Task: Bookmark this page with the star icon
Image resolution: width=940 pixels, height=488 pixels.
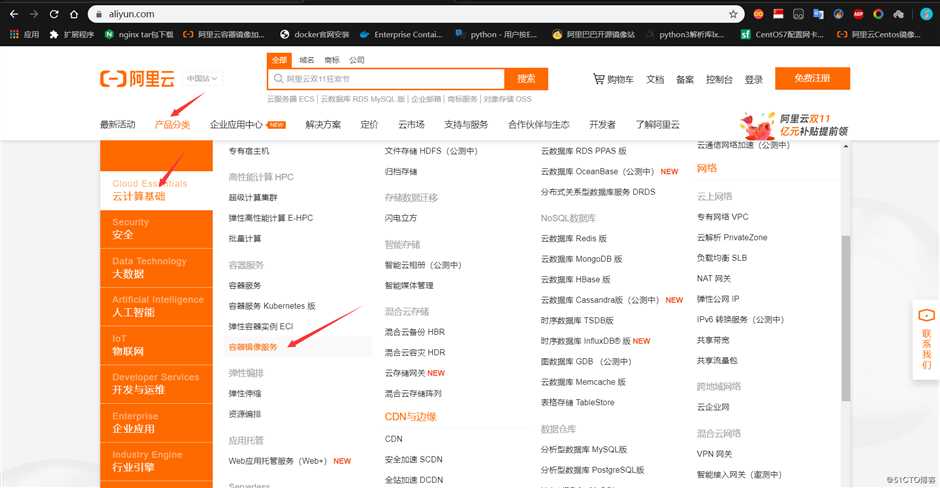Action: click(x=733, y=14)
